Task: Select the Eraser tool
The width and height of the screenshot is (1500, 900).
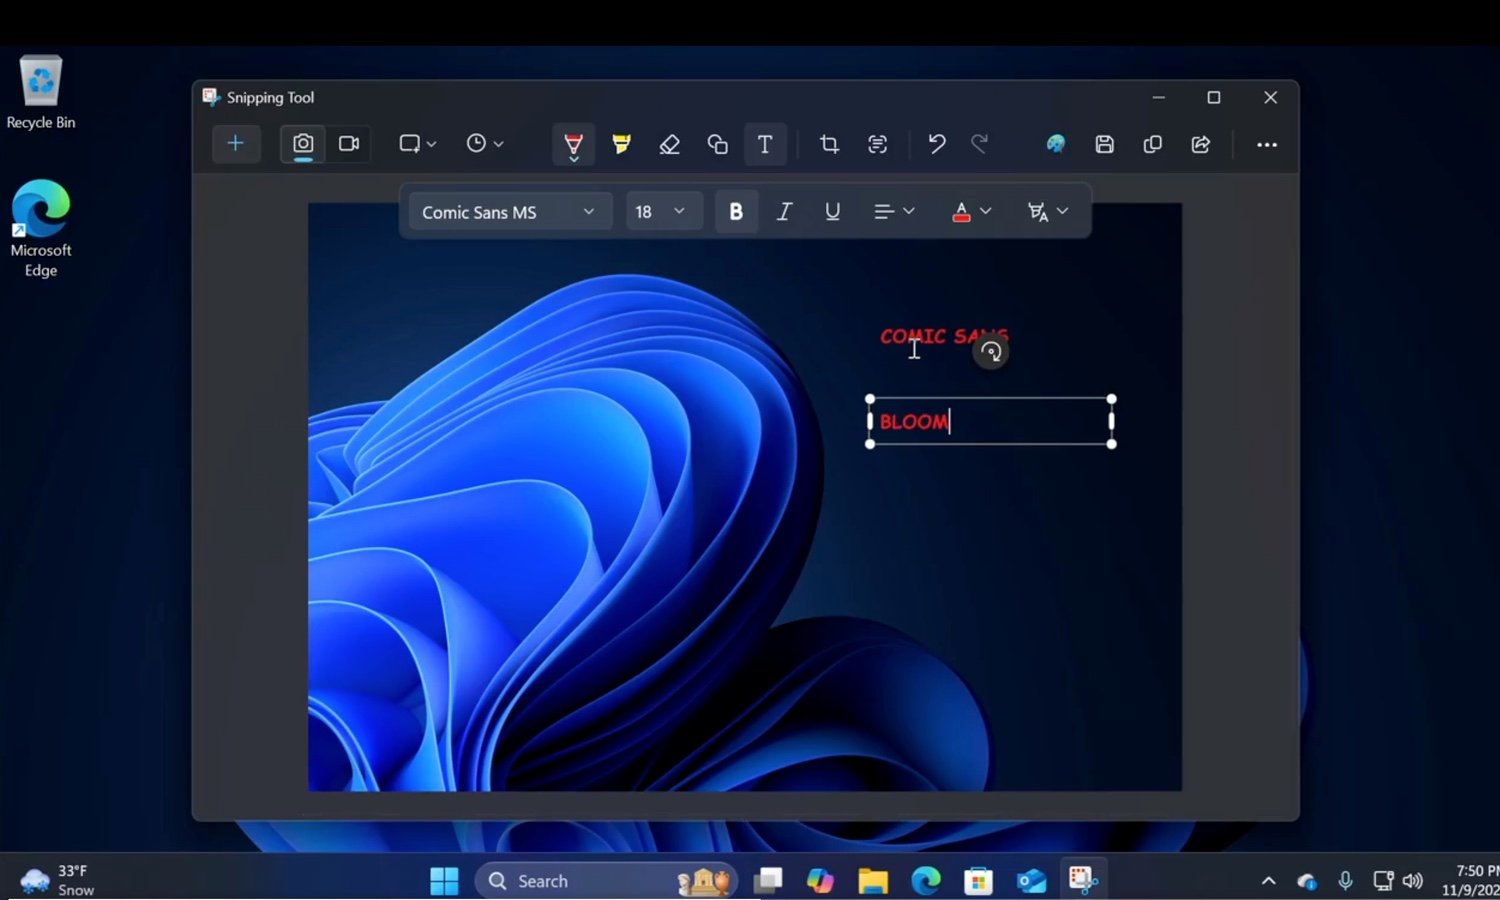Action: click(x=669, y=144)
